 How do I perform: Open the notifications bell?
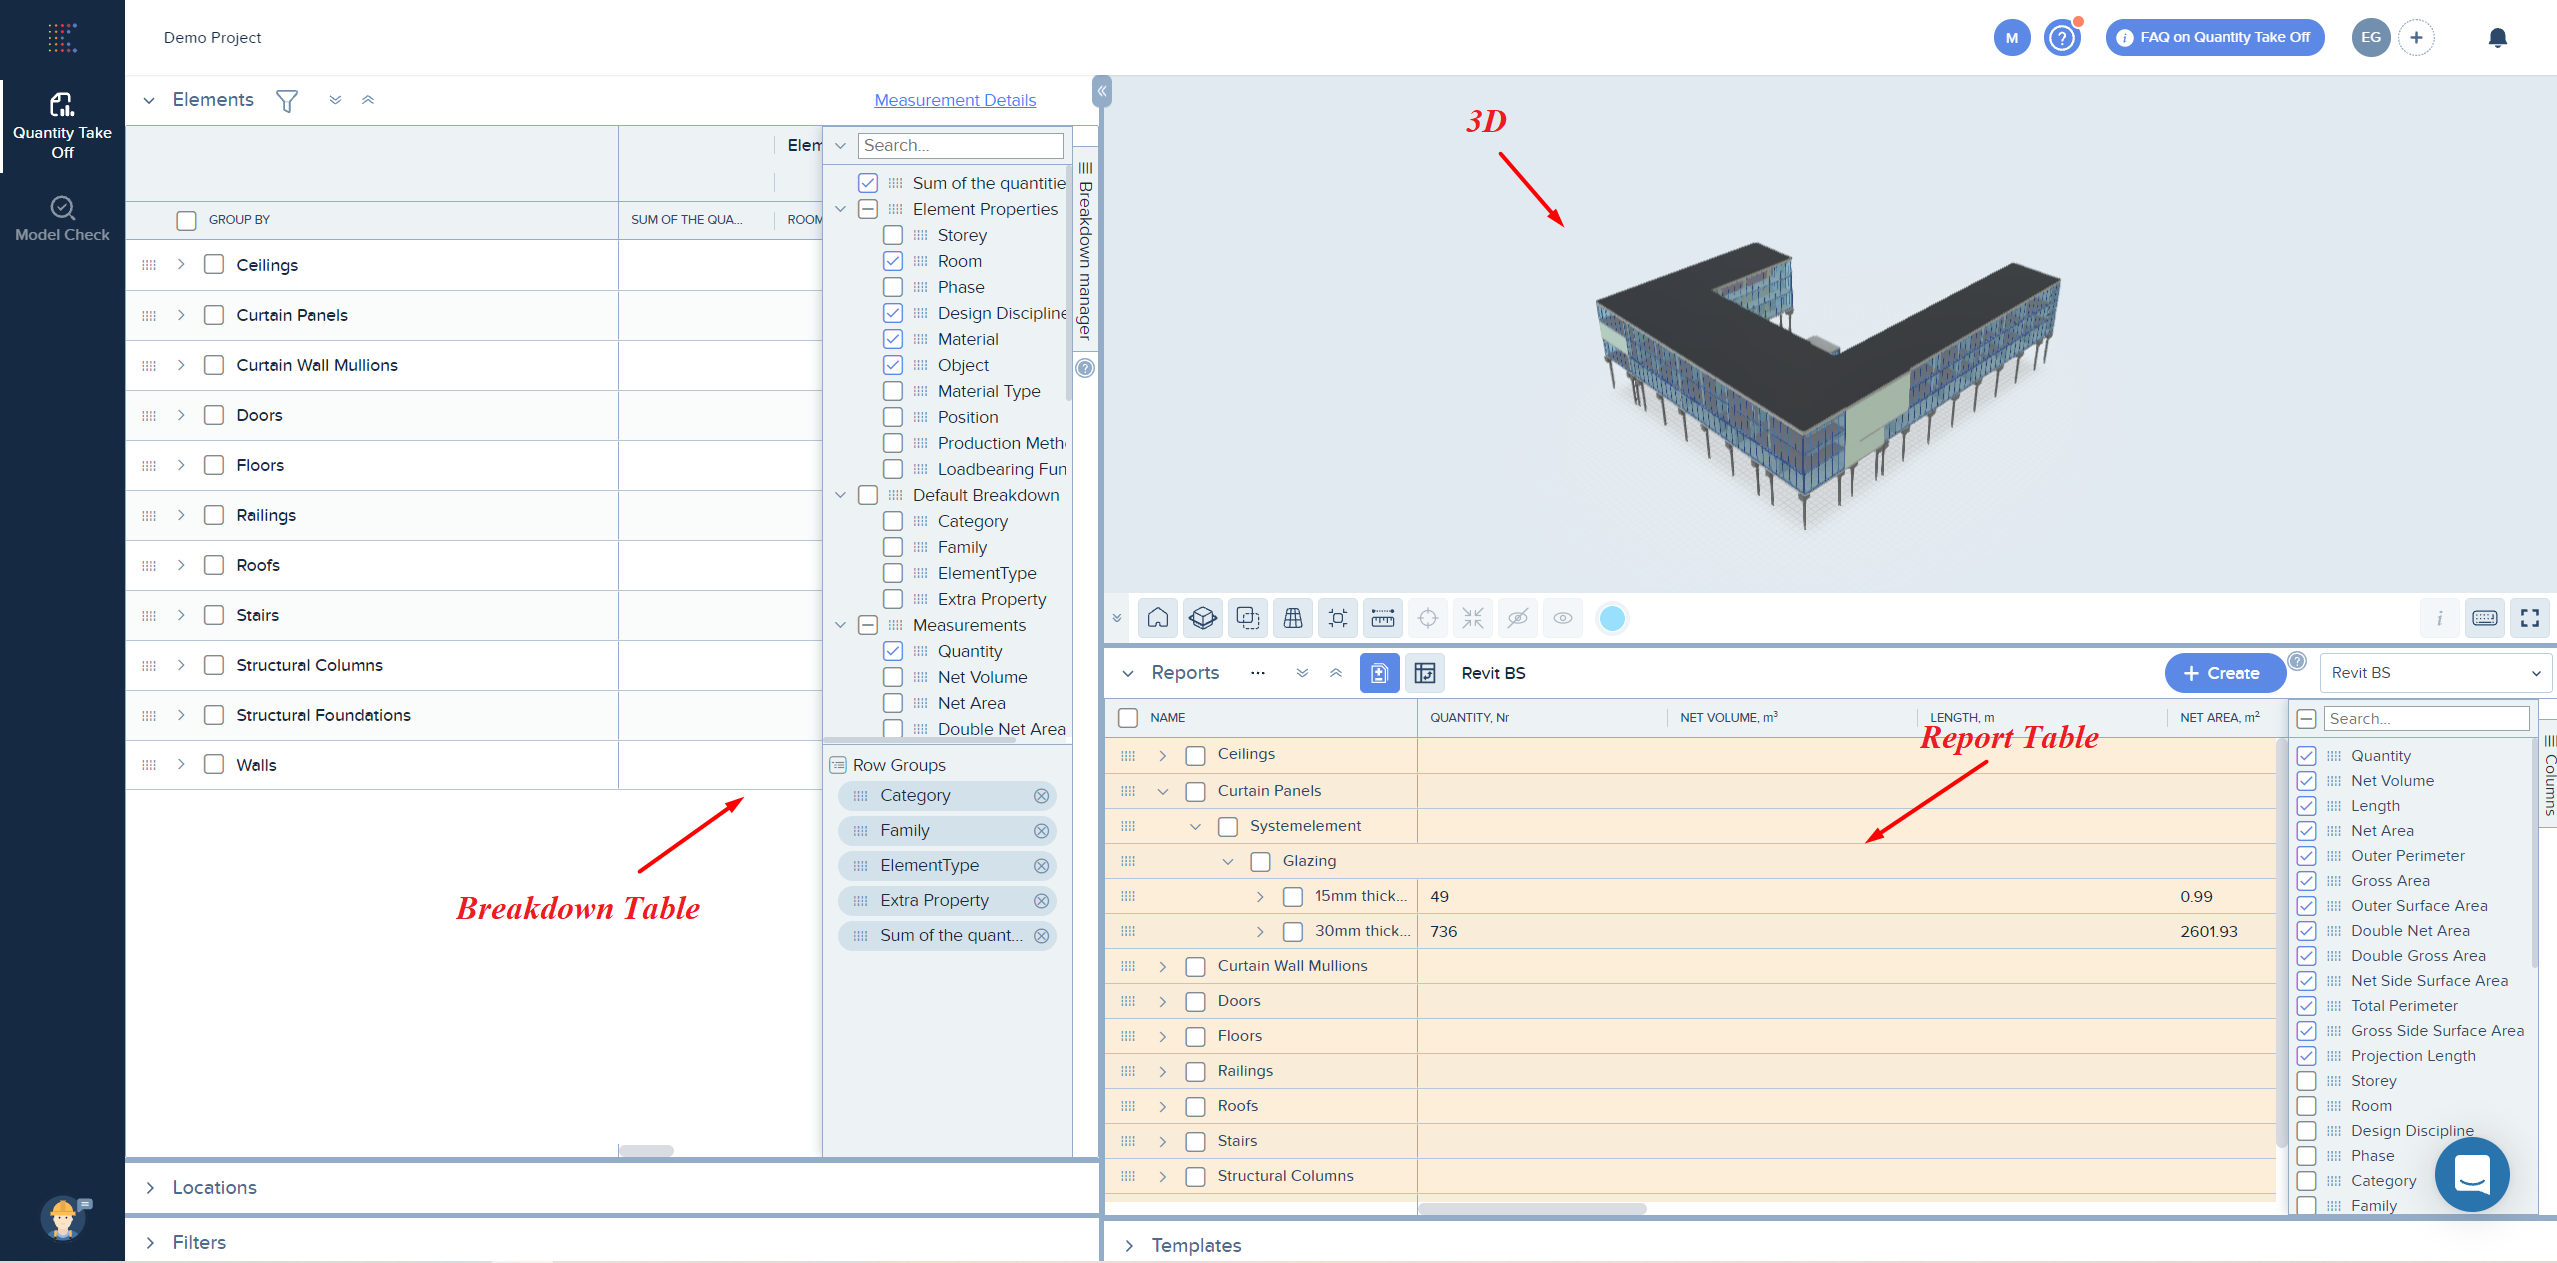[2497, 38]
